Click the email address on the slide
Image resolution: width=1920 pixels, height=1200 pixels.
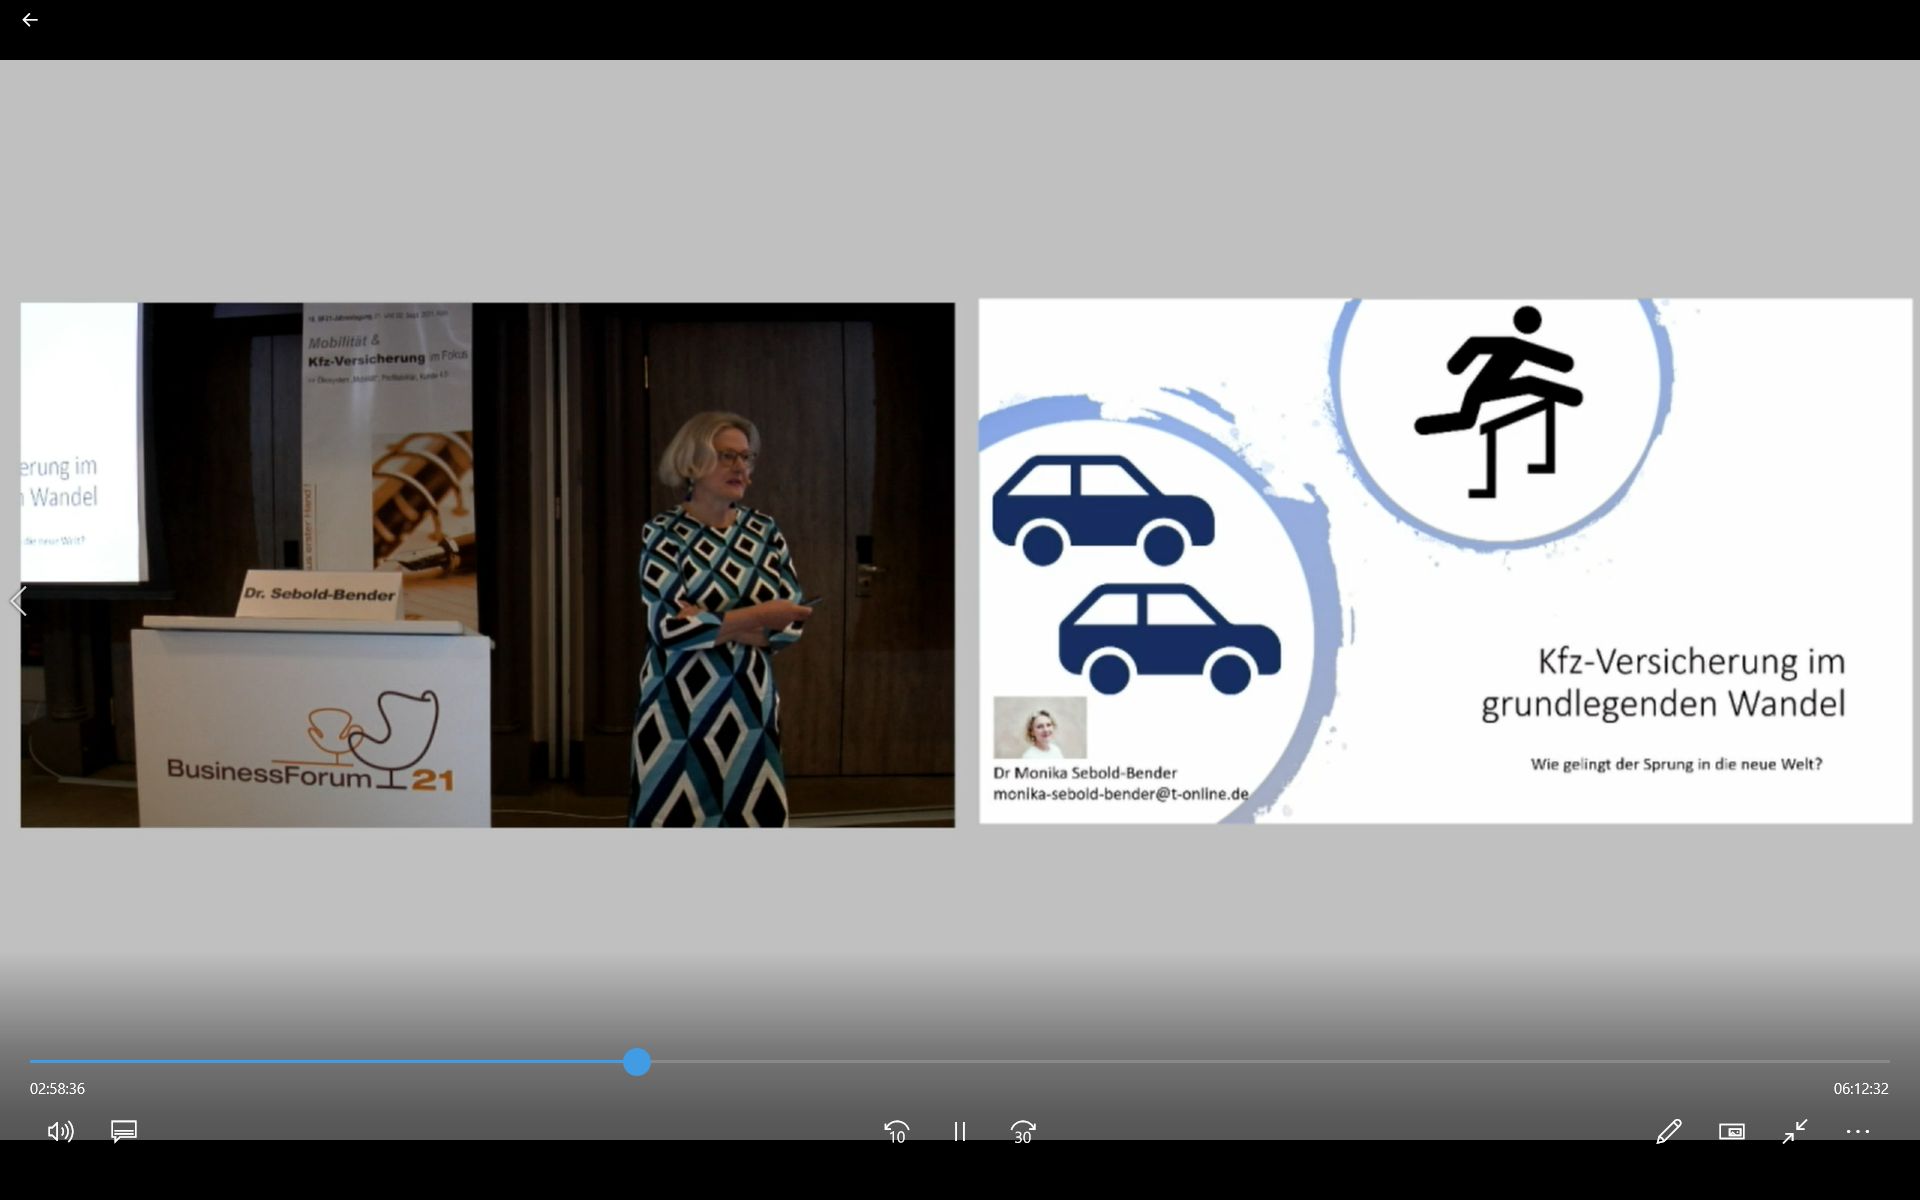(x=1120, y=794)
